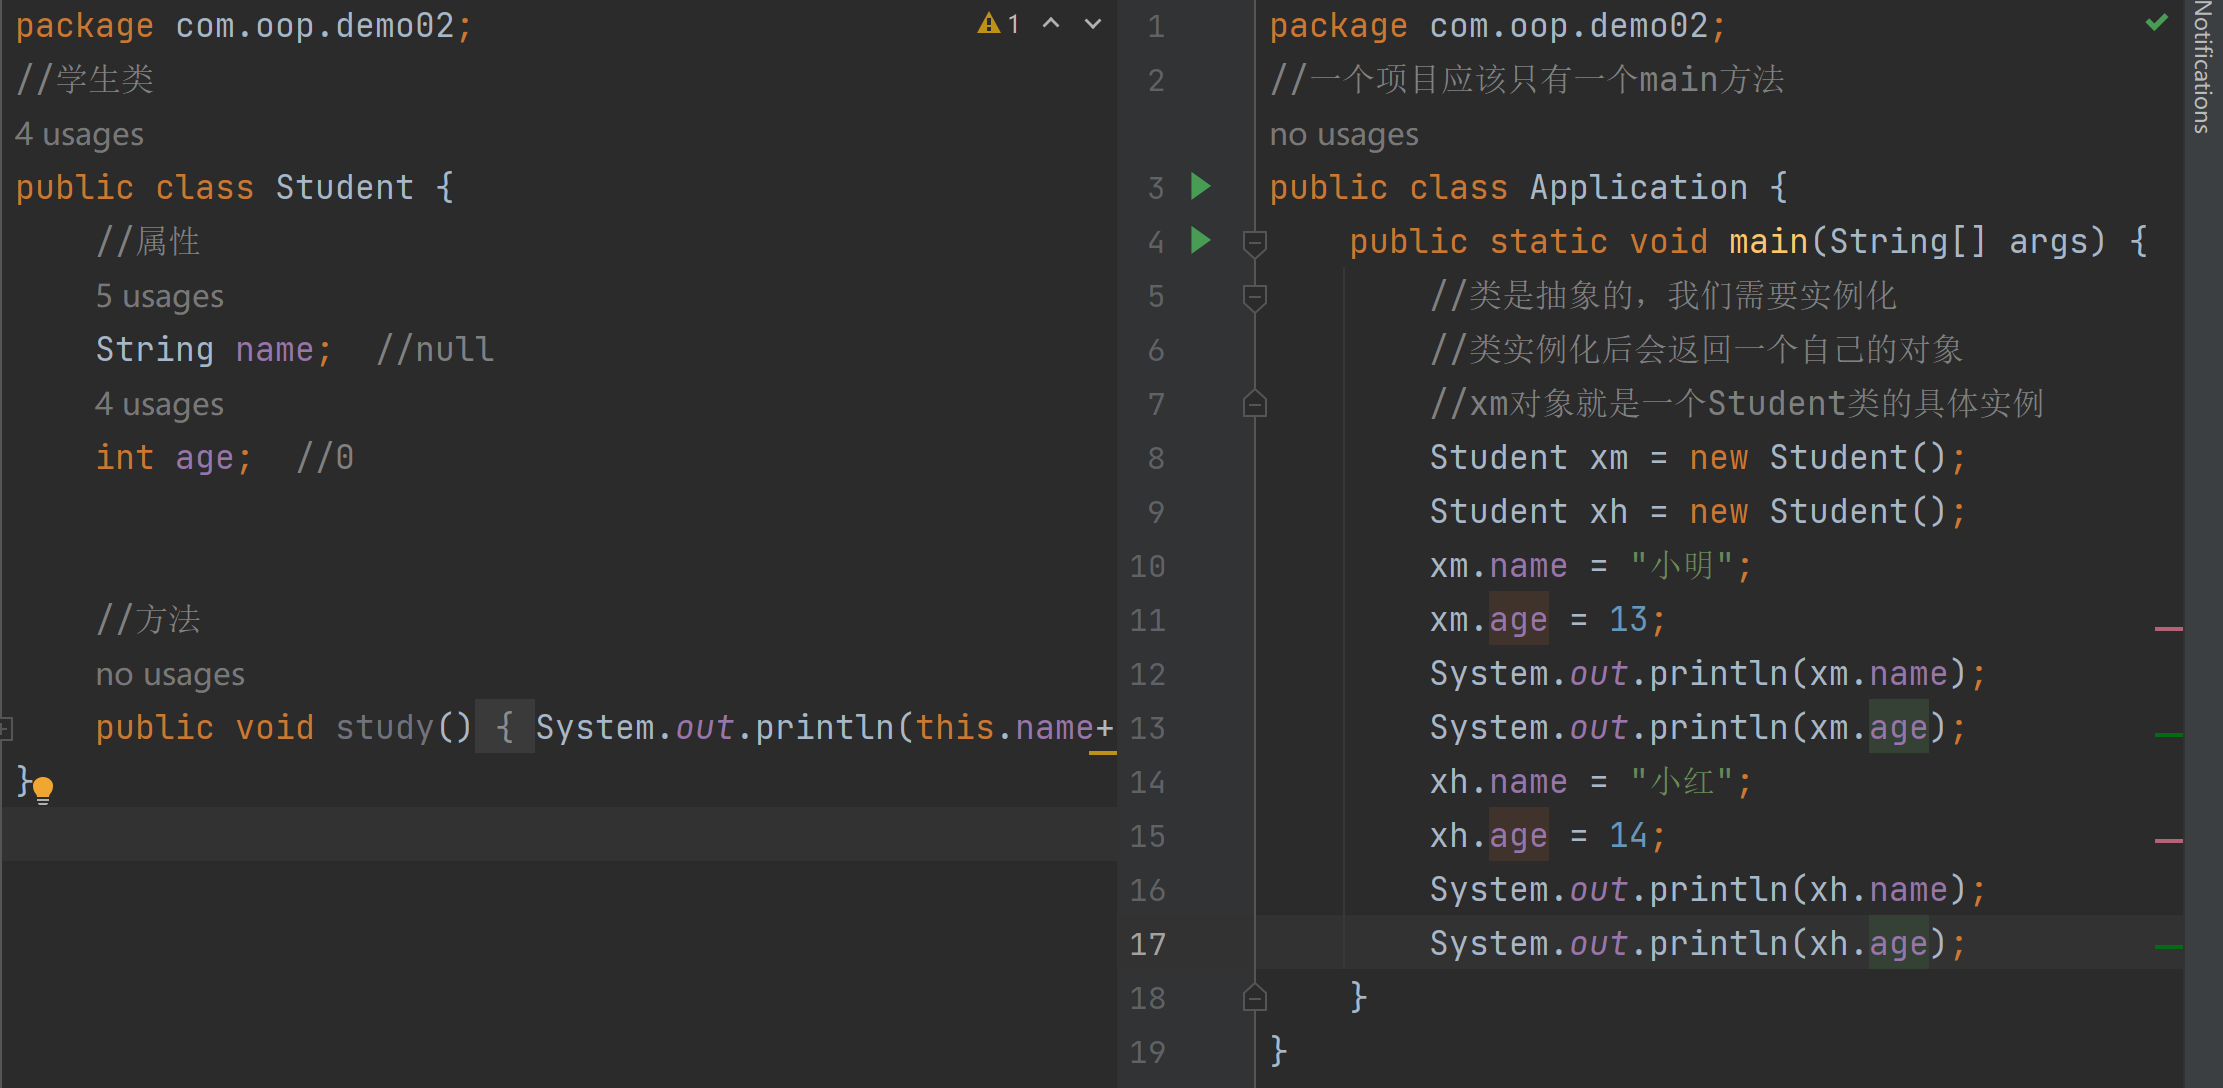Image resolution: width=2223 pixels, height=1088 pixels.
Task: Open the Notifications side panel
Action: point(2203,68)
